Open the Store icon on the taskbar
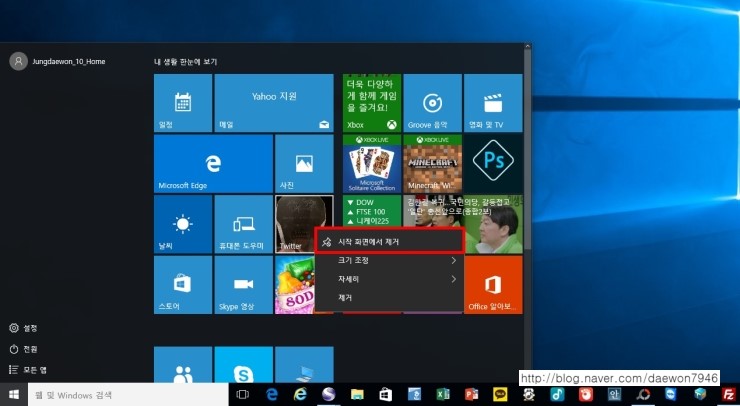The image size is (740, 406). click(x=386, y=395)
